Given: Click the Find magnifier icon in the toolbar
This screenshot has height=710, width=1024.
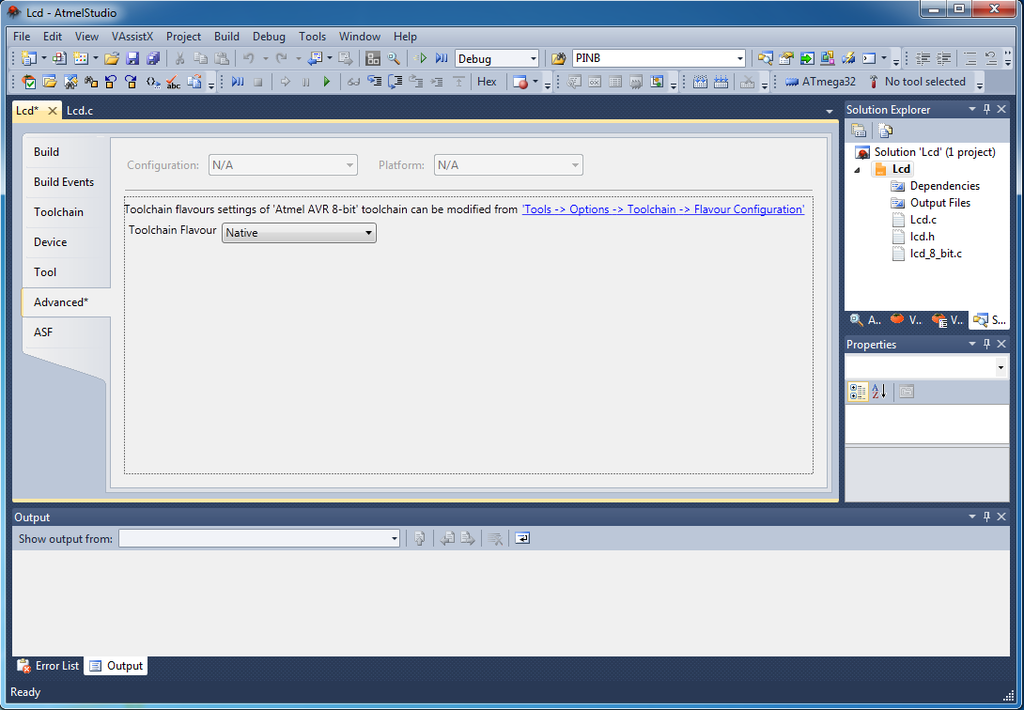Looking at the screenshot, I should [x=394, y=58].
